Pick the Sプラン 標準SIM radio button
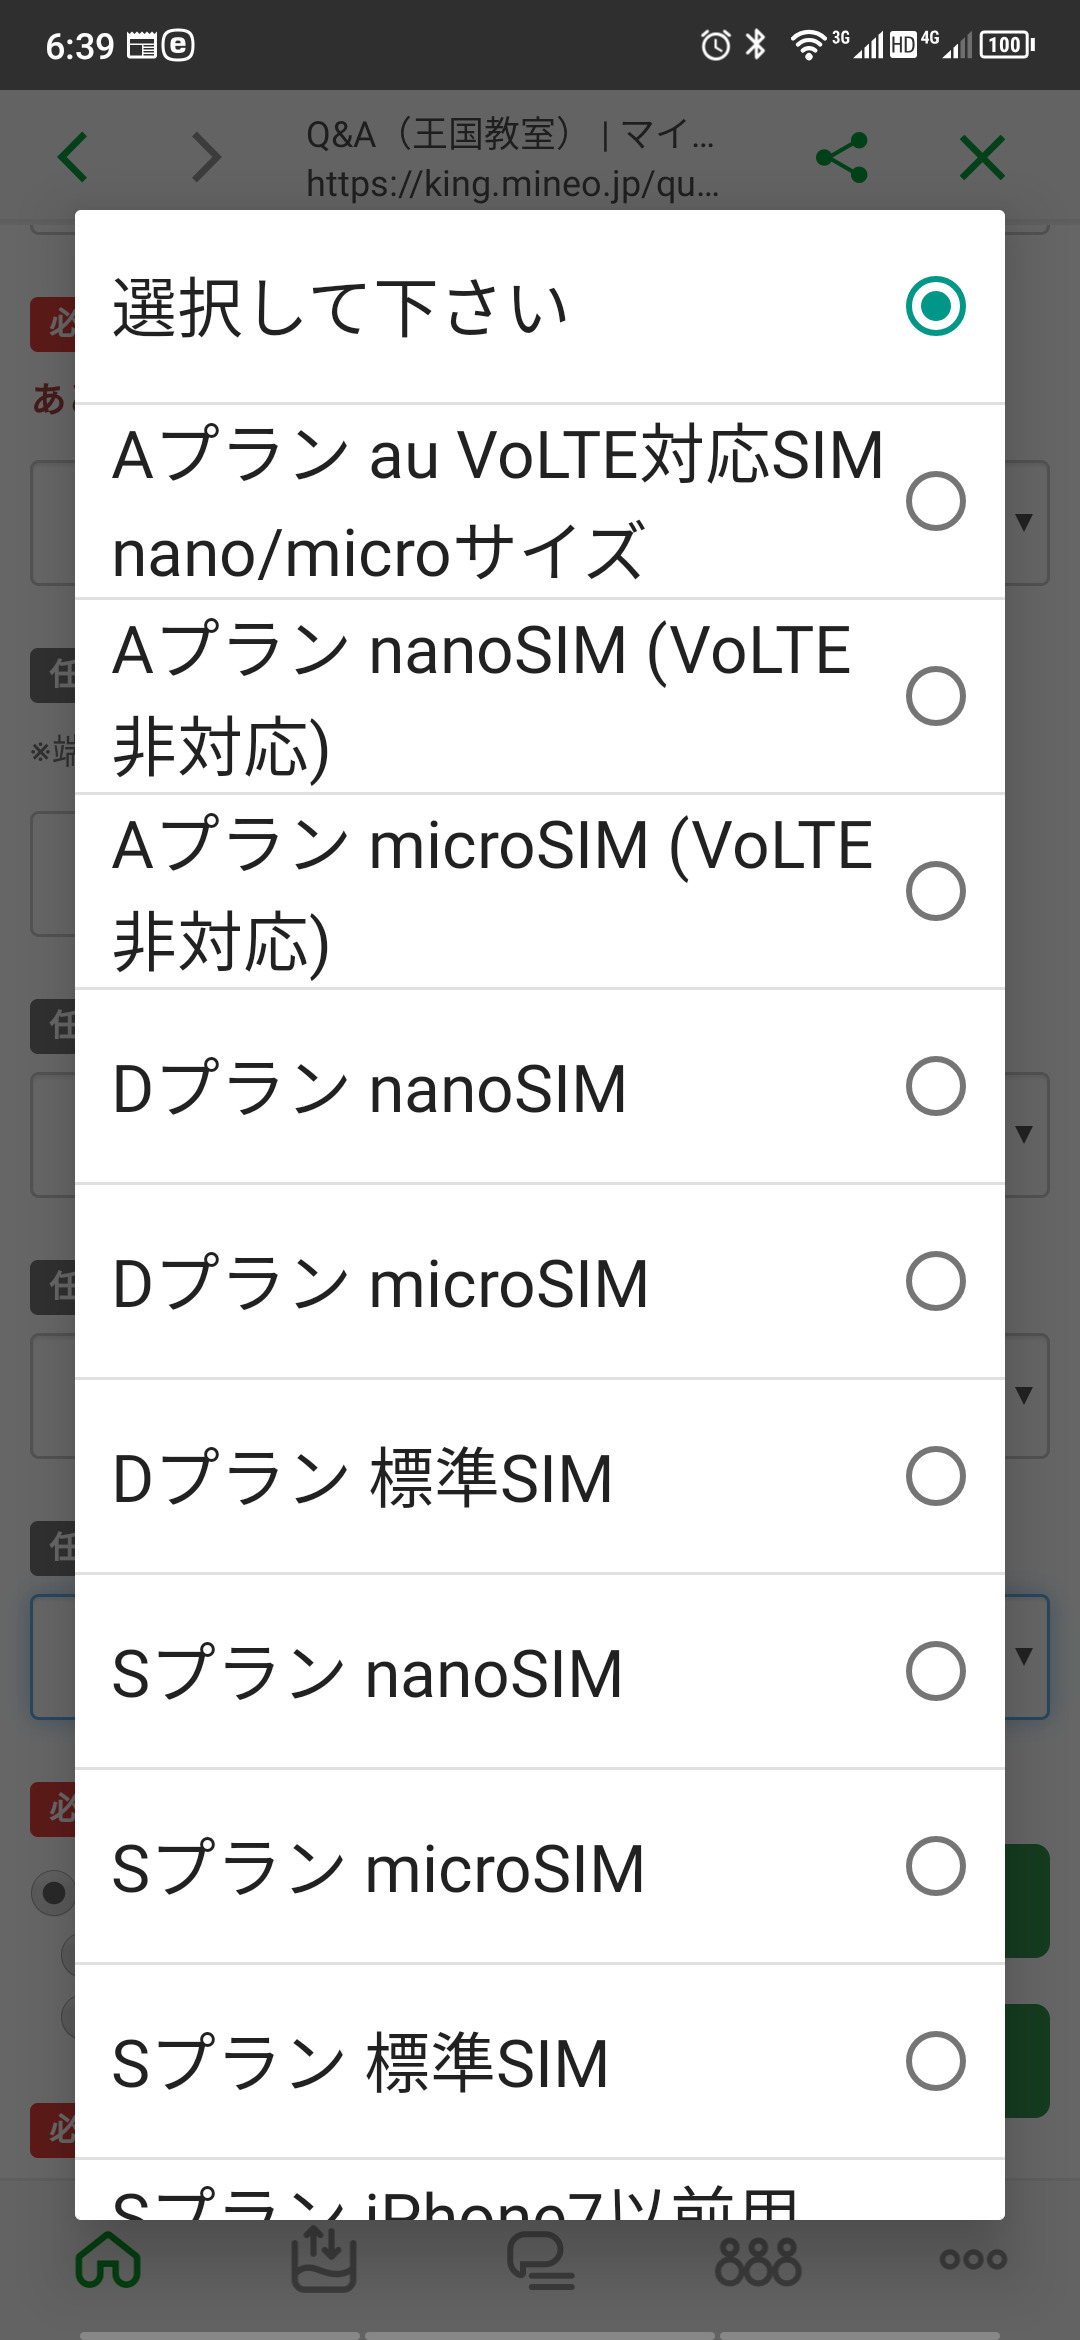This screenshot has height=2340, width=1080. point(935,2061)
